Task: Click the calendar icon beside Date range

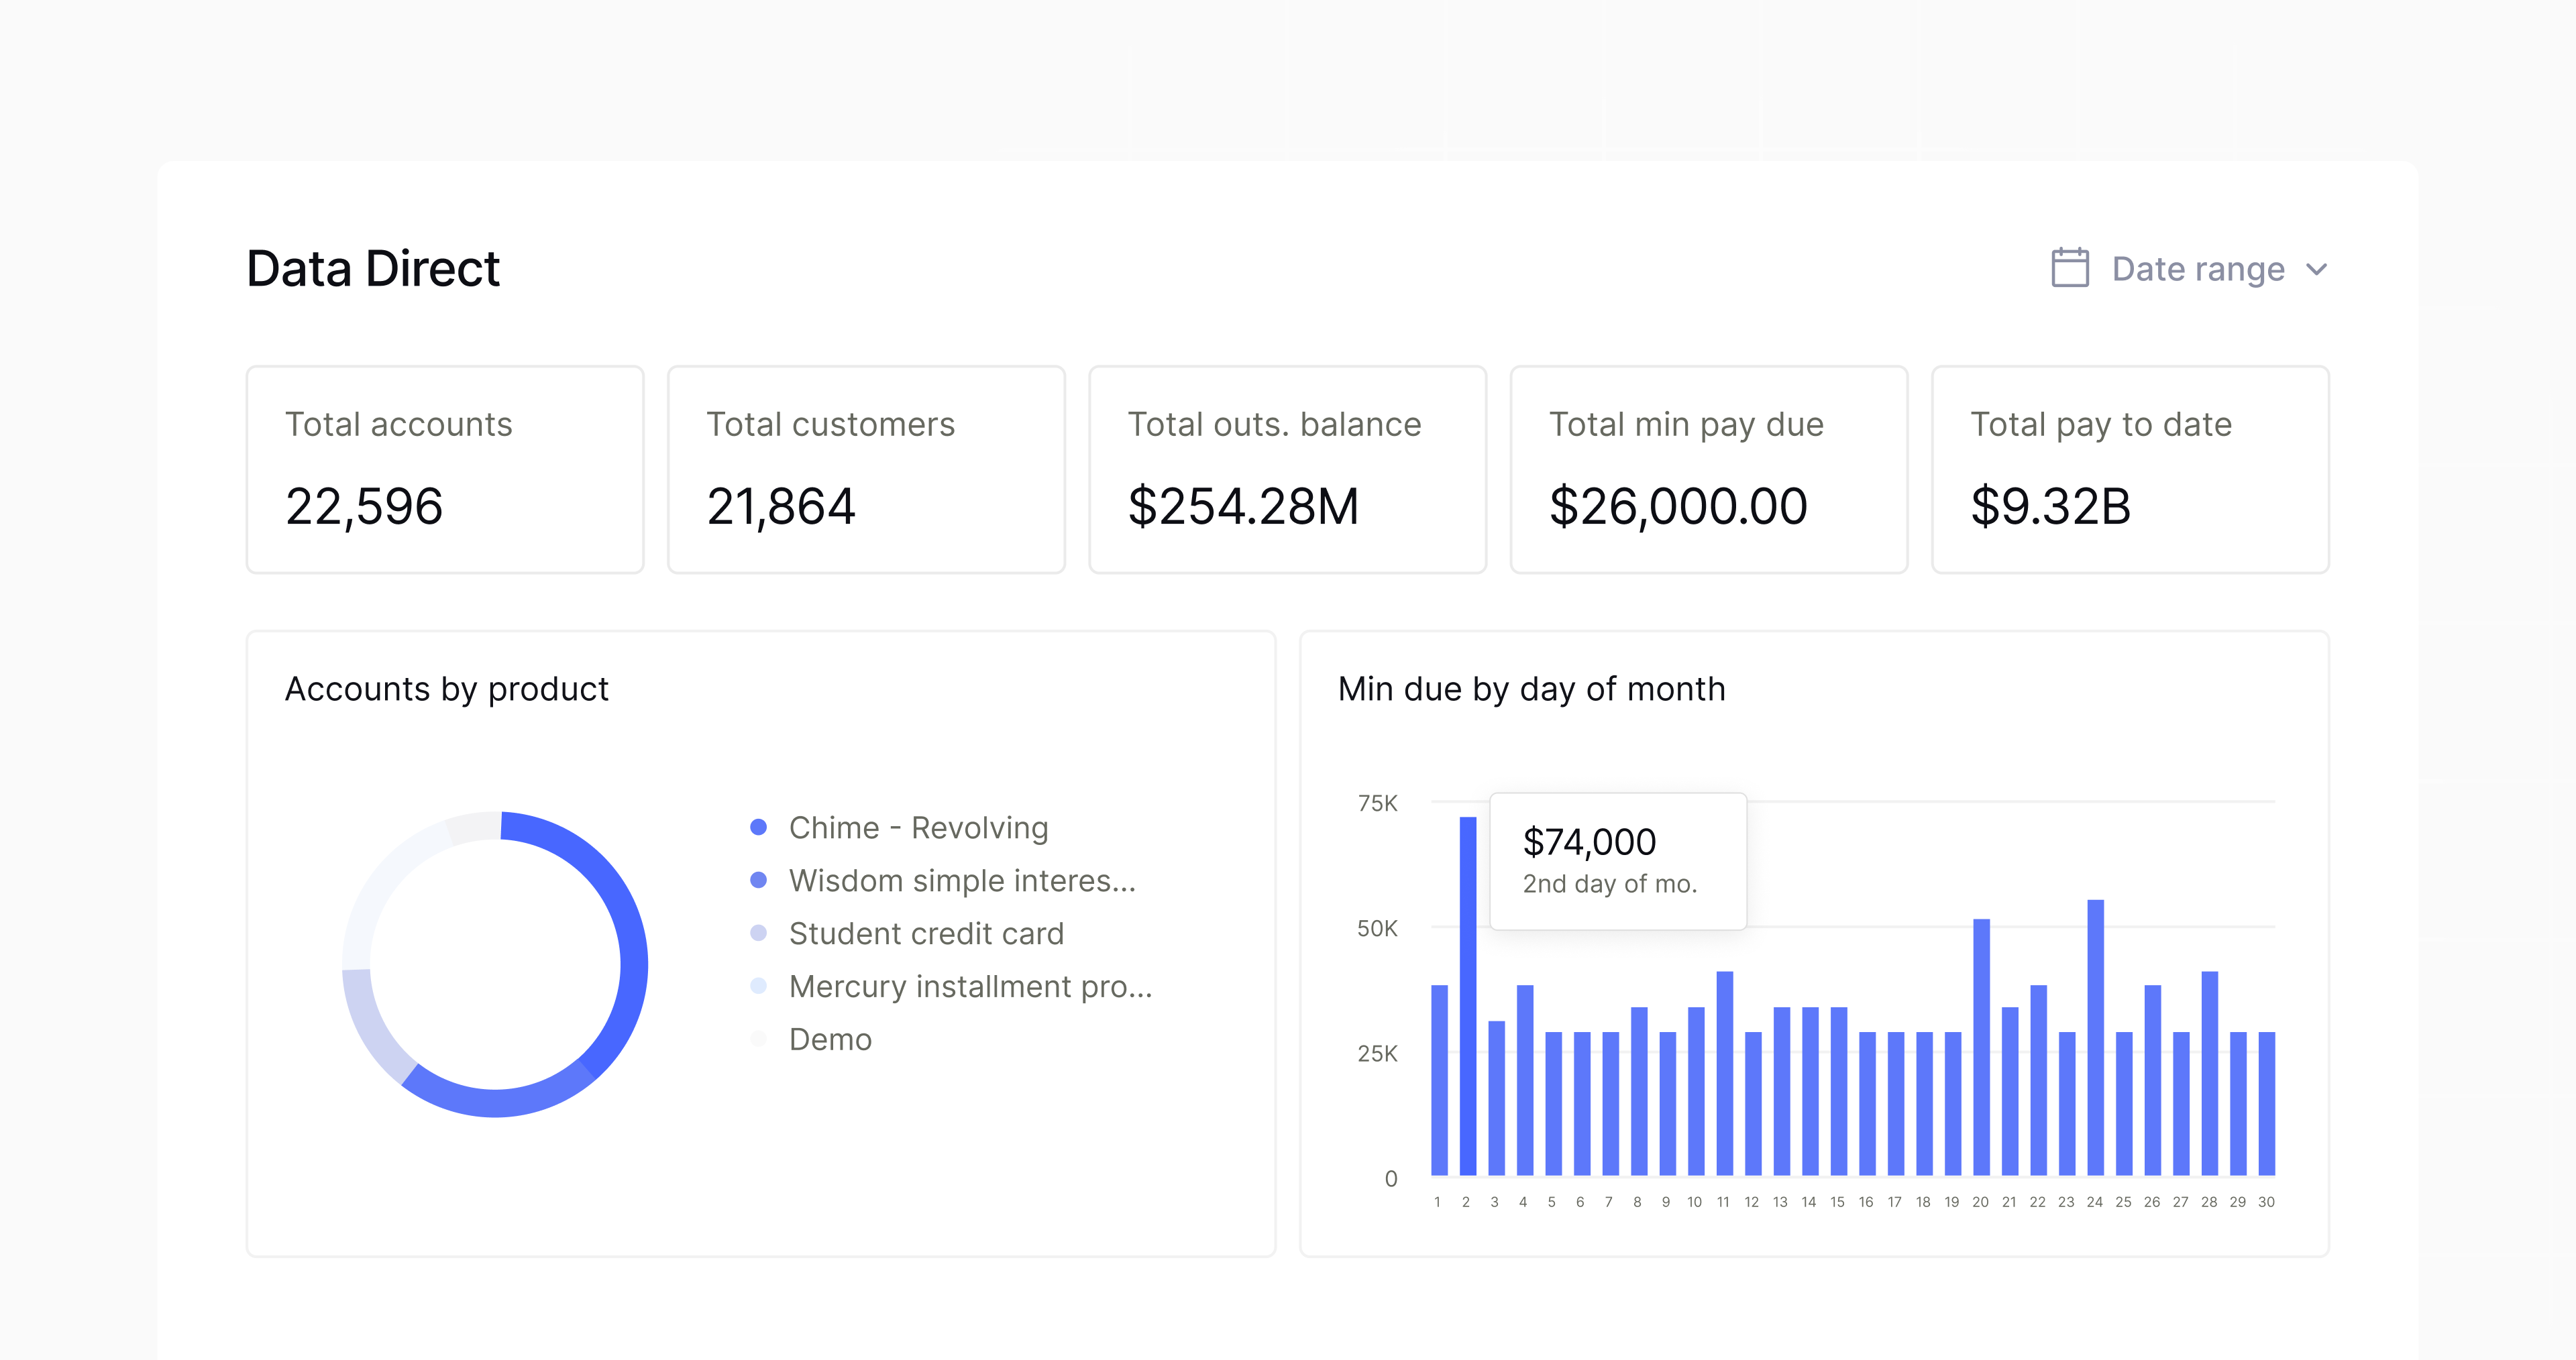Action: (2069, 268)
